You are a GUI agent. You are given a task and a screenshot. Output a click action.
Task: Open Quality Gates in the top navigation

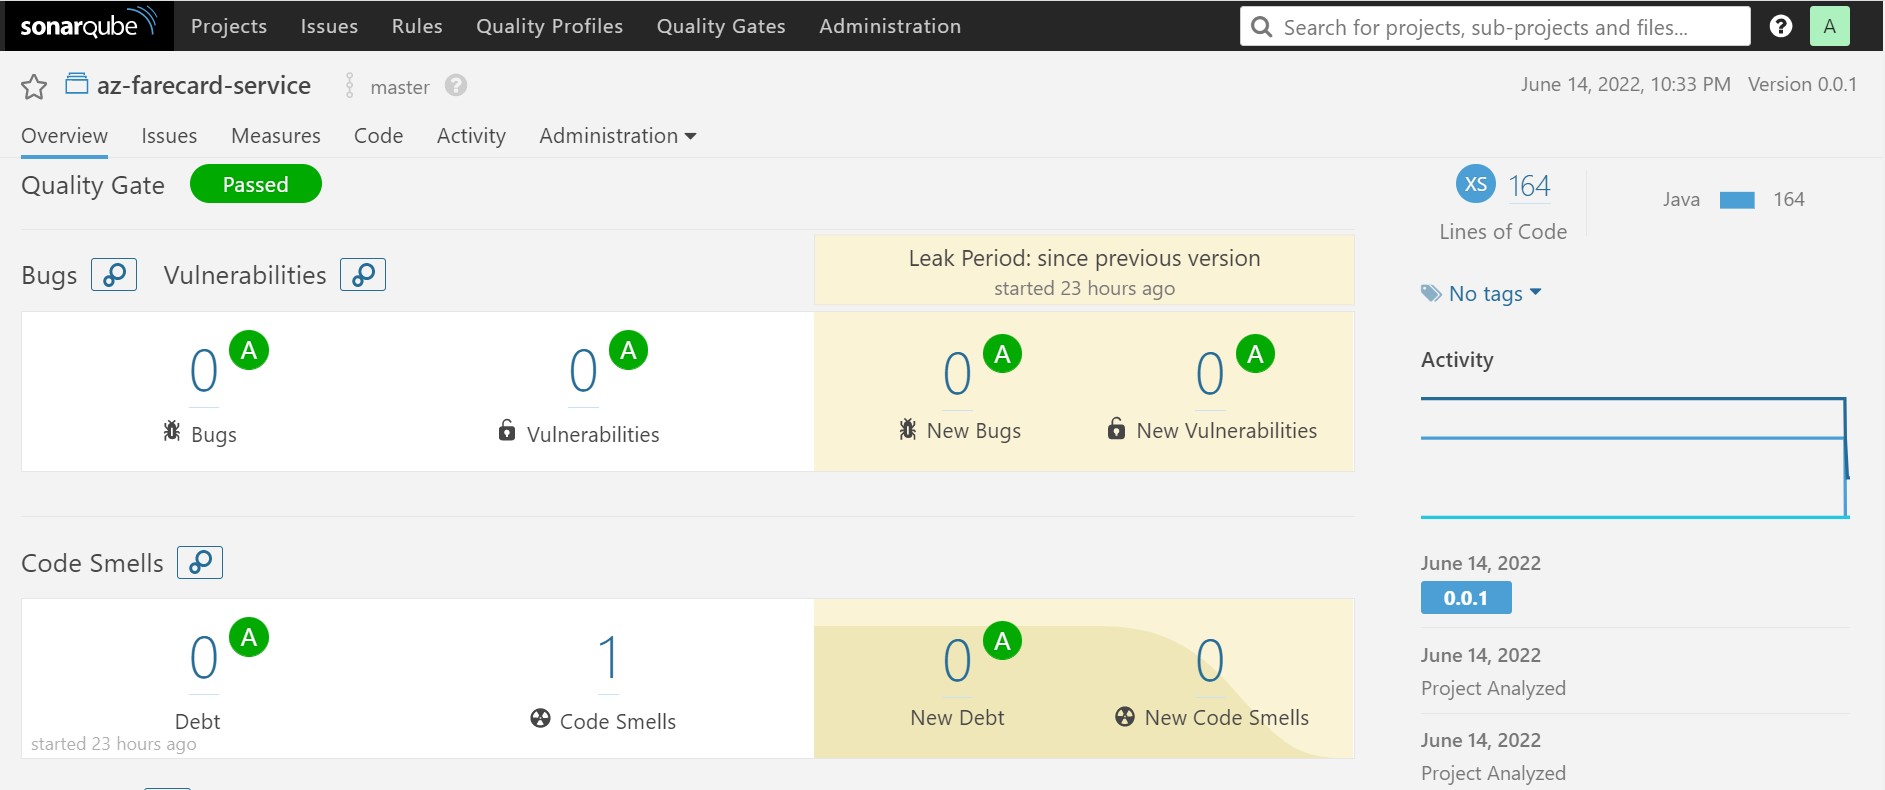click(x=721, y=26)
